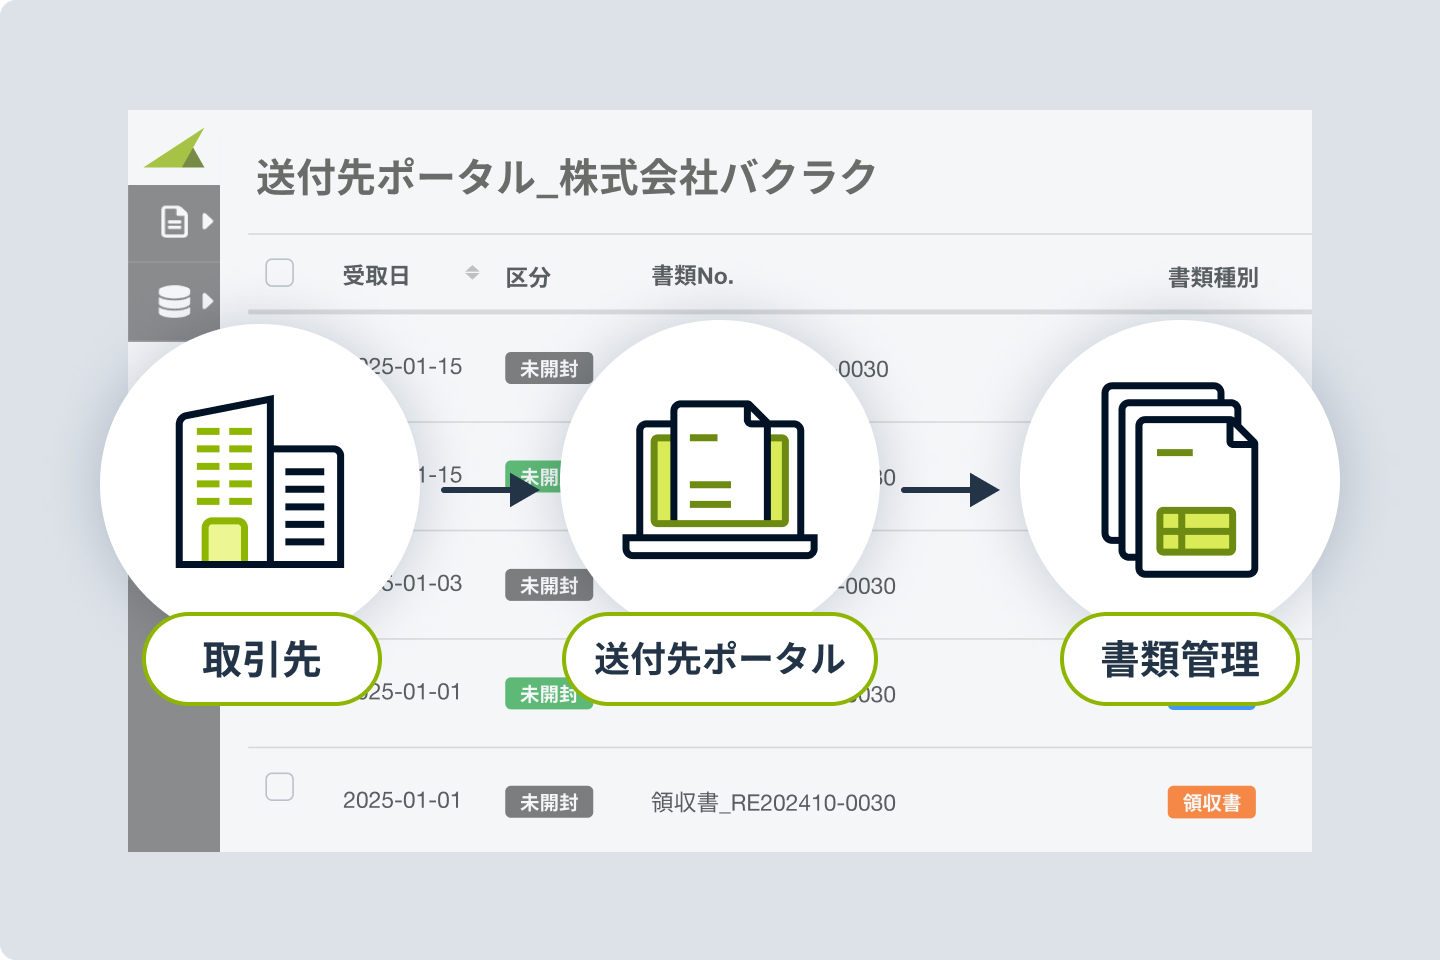1440x960 pixels.
Task: Click page title 送付先ポータル_株式会社バクラク
Action: coord(566,178)
